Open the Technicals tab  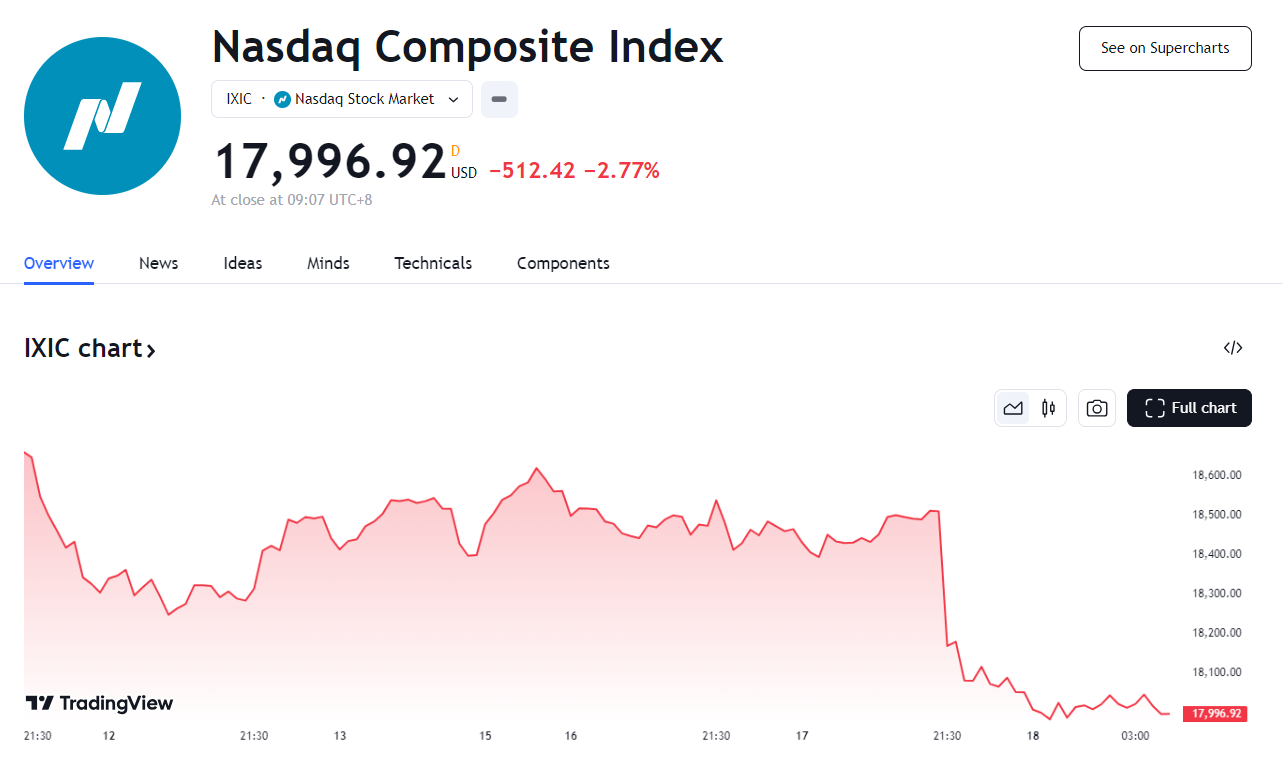coord(433,263)
